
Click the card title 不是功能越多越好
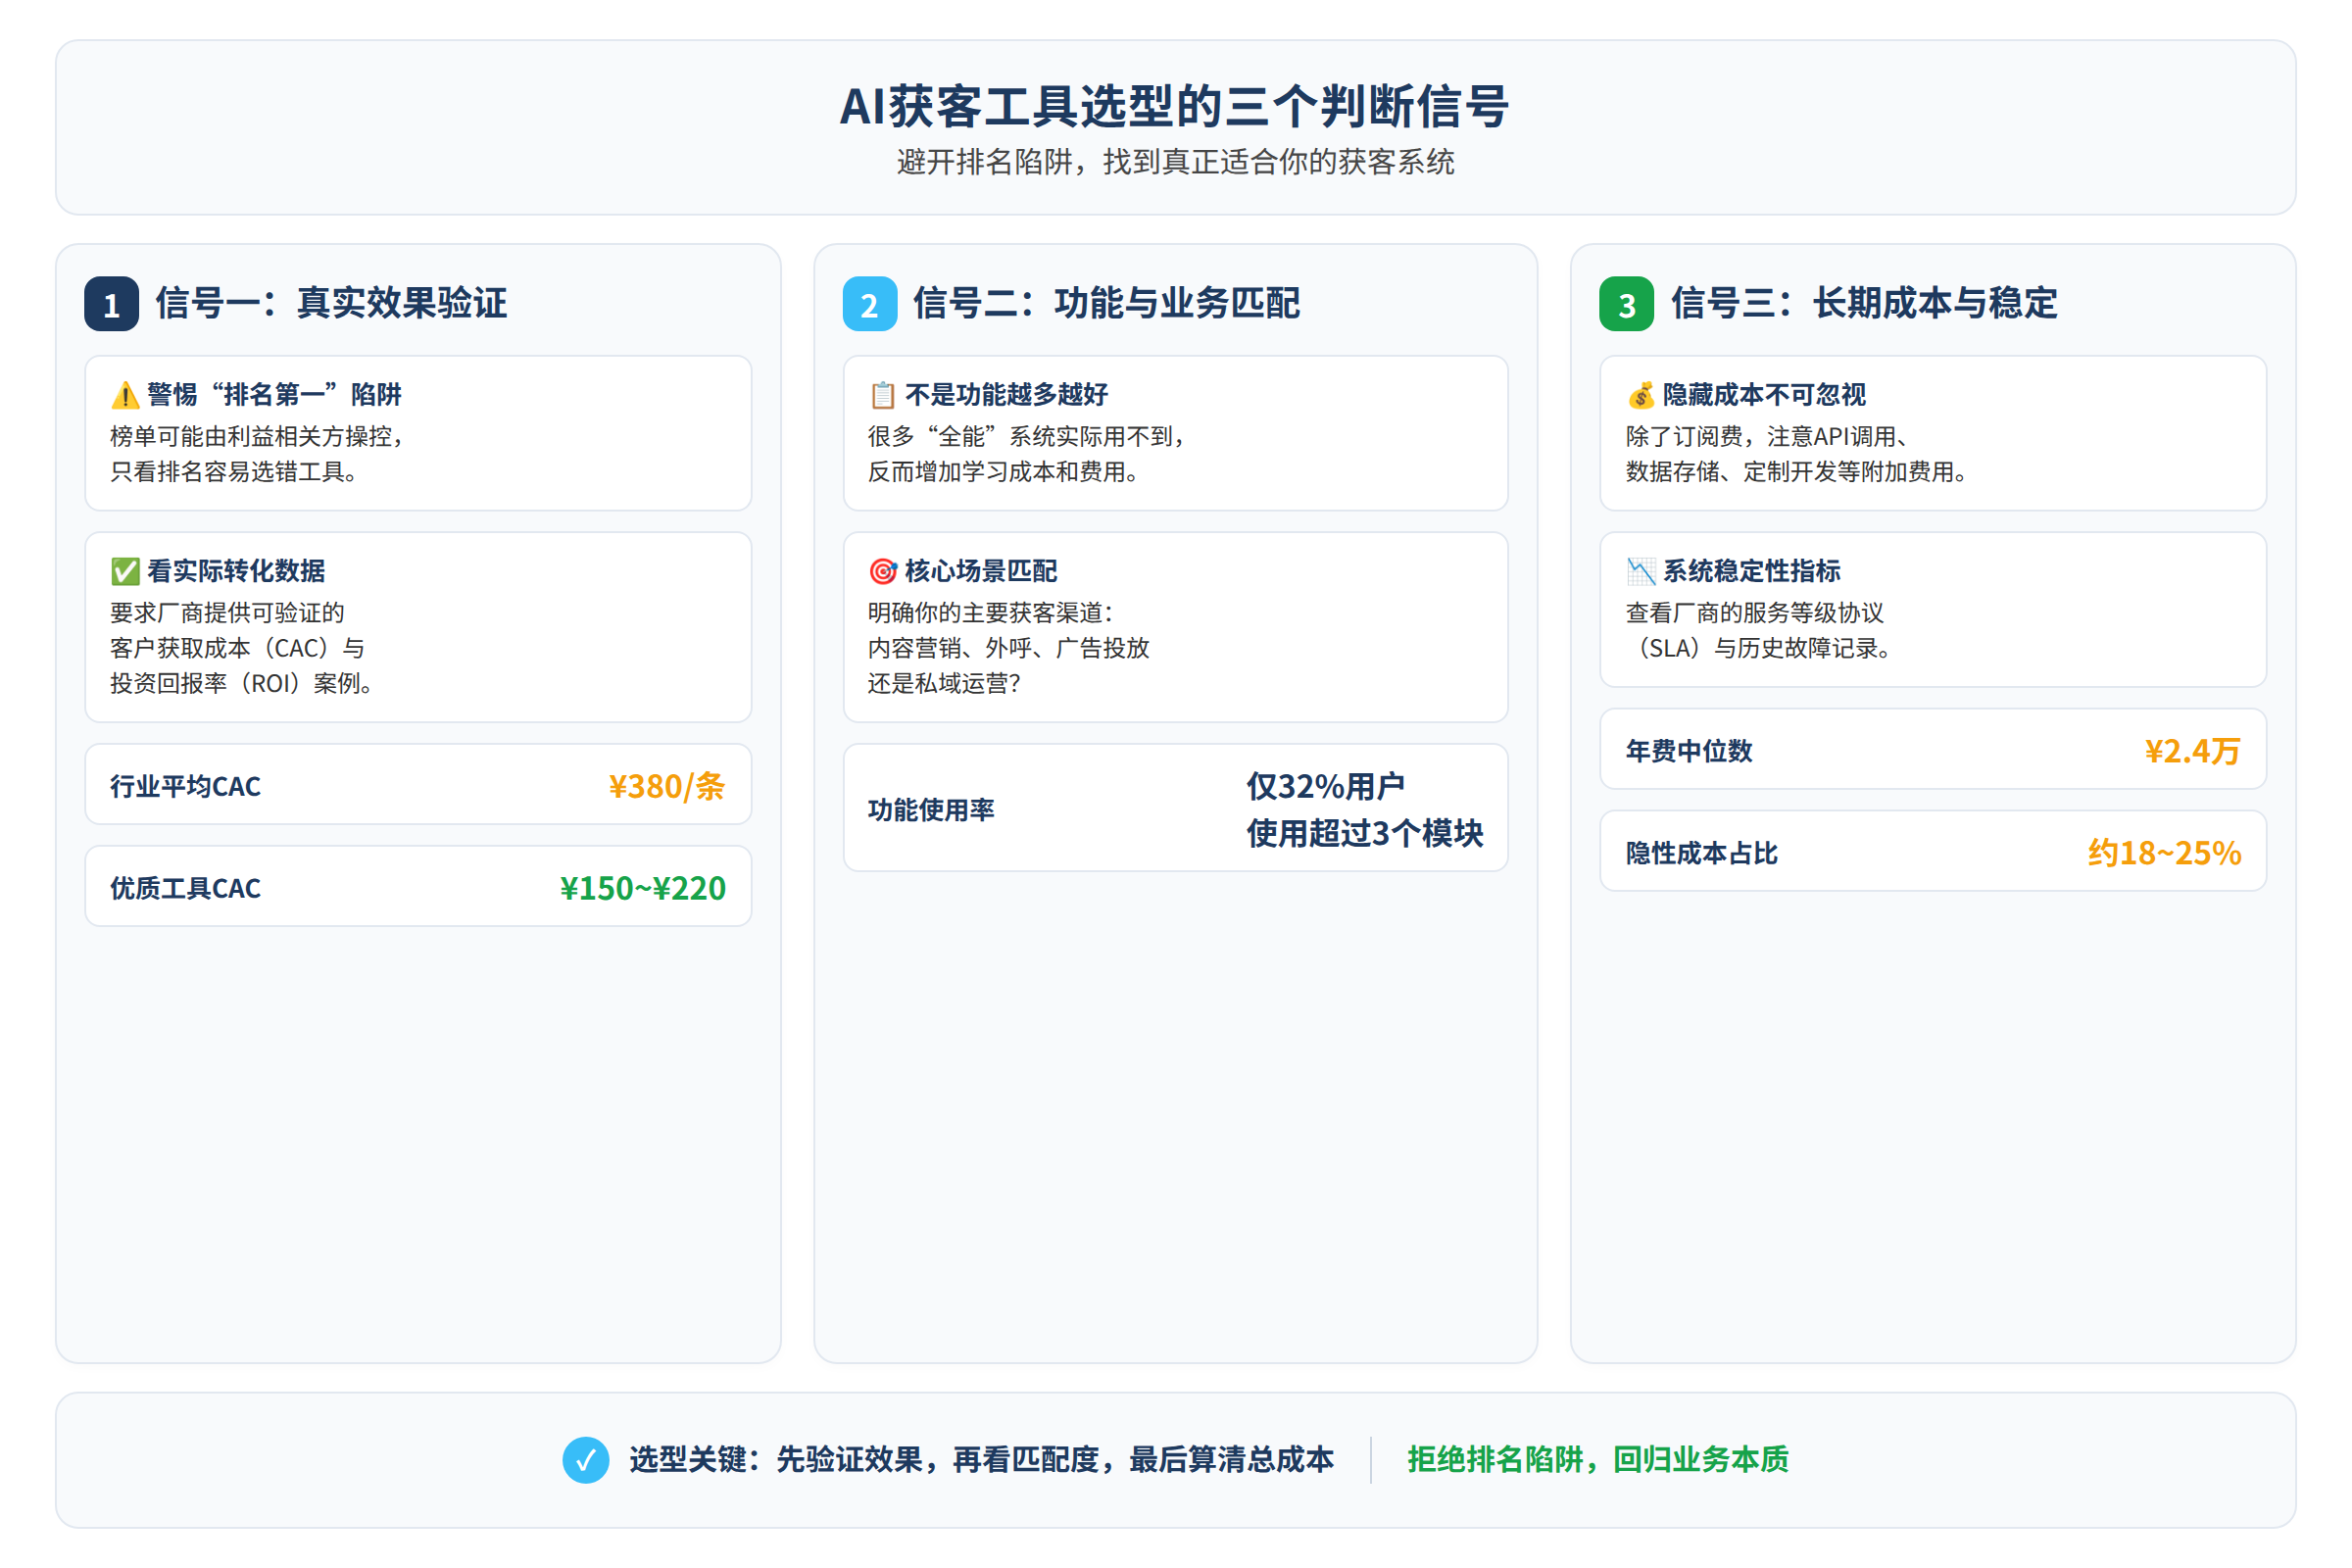pos(1007,395)
